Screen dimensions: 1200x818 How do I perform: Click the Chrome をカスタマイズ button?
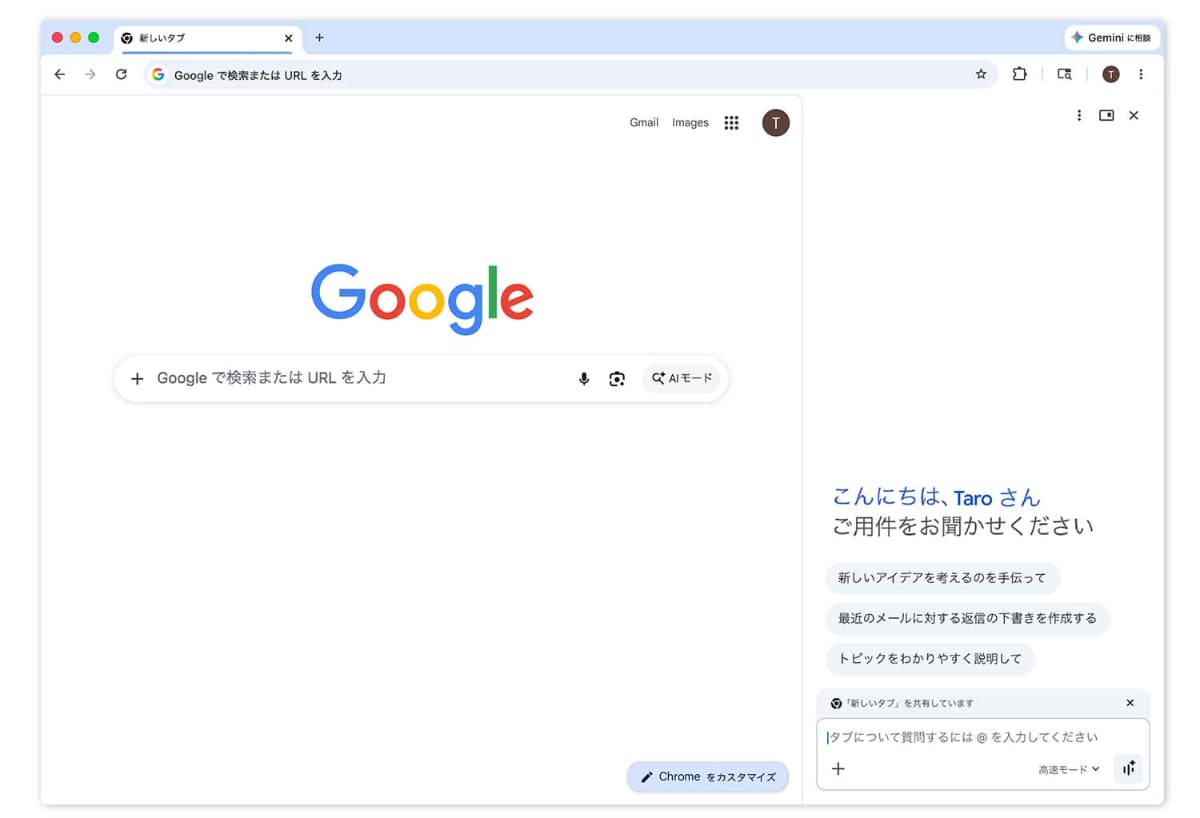pos(707,776)
